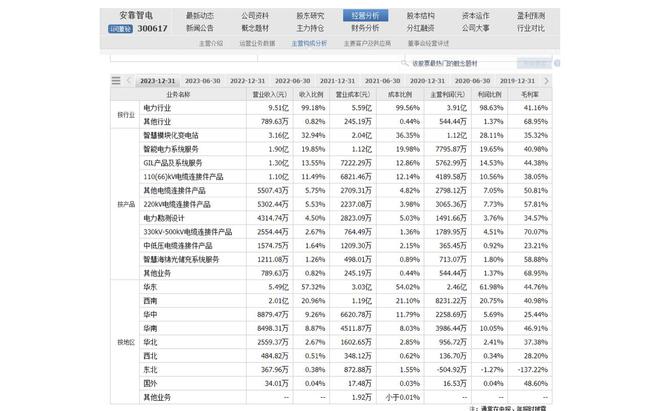
Task: Click the blue badge left of 300617
Action: click(120, 29)
